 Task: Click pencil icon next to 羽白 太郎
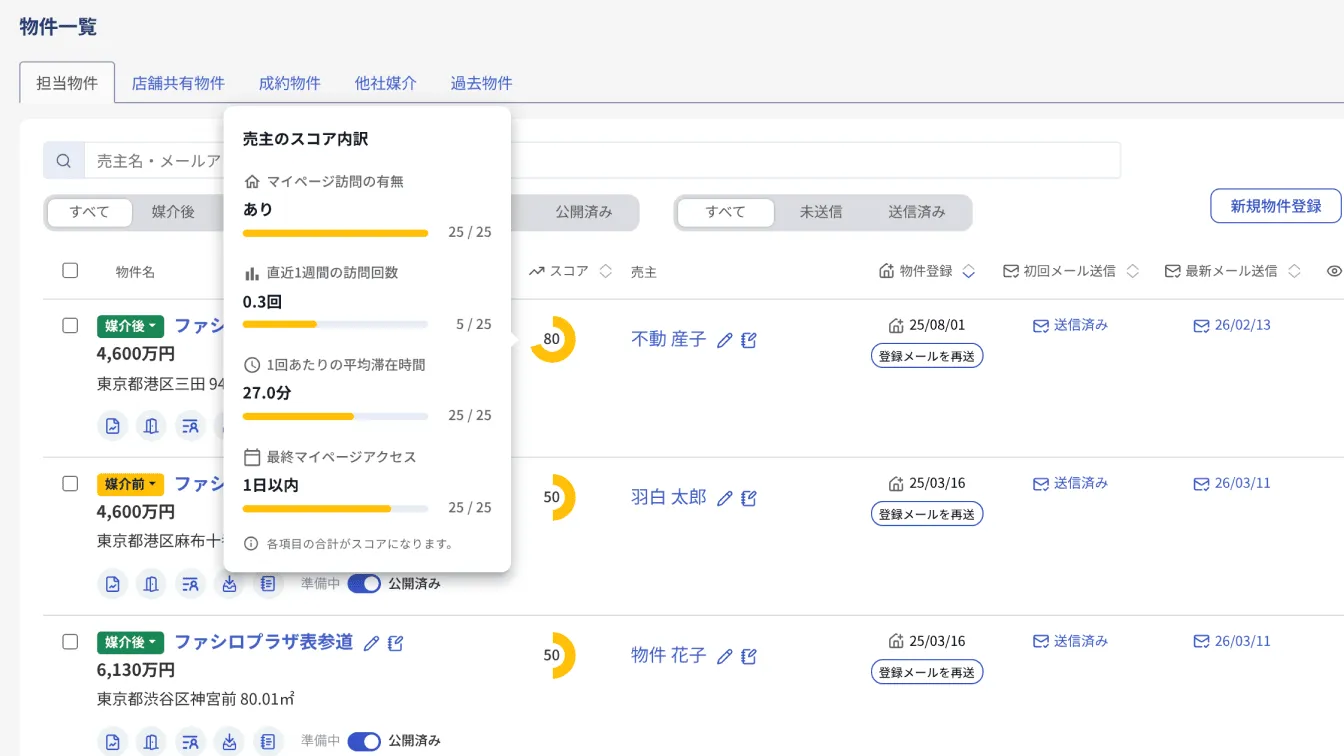(x=725, y=498)
